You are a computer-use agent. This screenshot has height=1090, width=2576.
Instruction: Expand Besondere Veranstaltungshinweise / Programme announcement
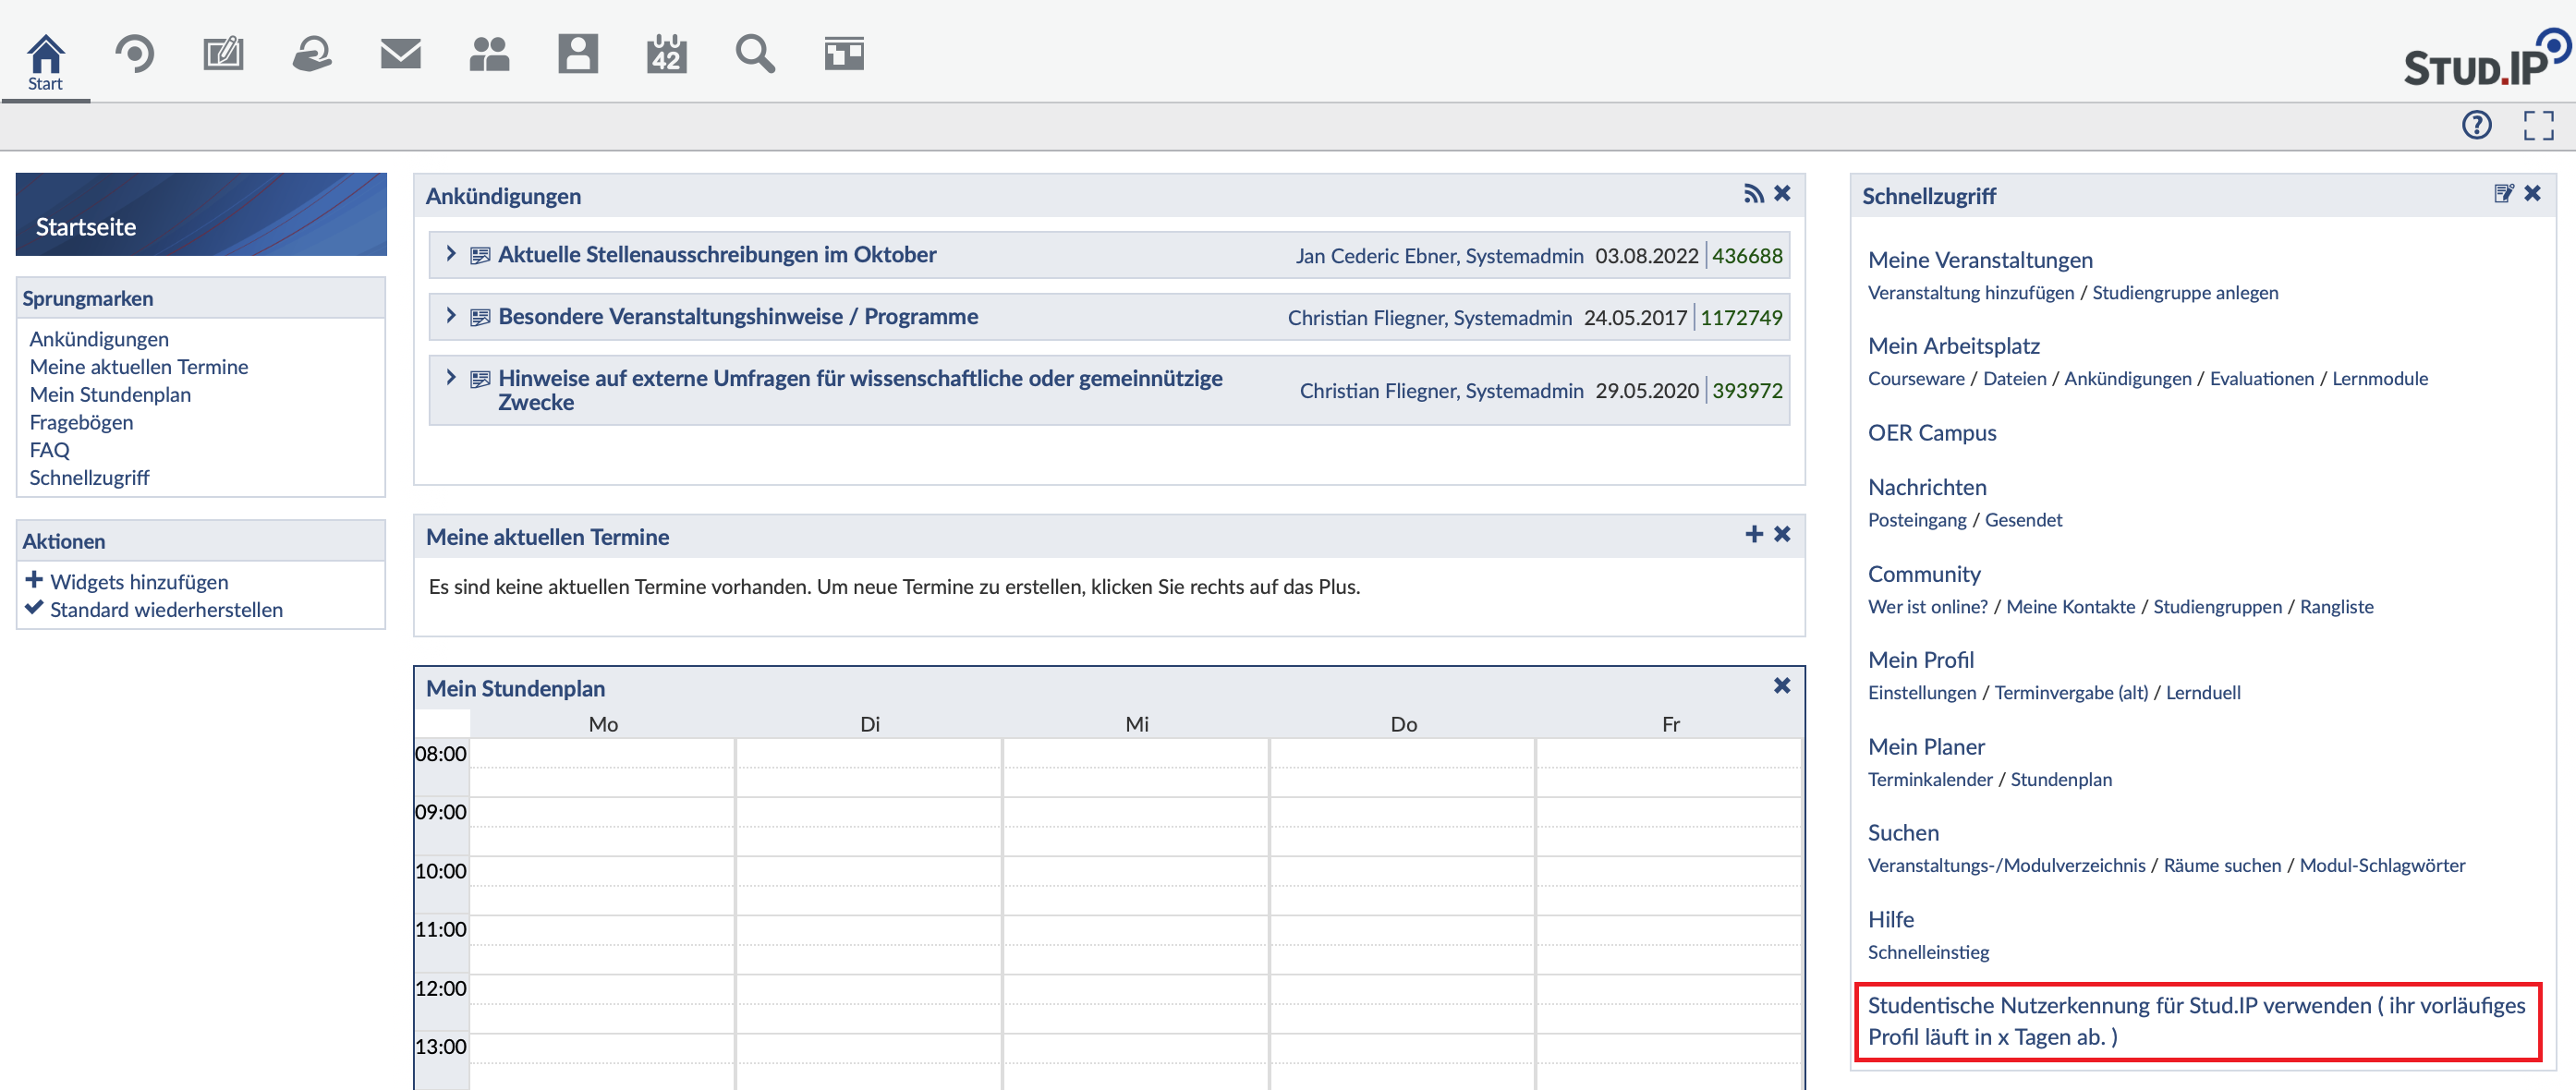pos(738,317)
